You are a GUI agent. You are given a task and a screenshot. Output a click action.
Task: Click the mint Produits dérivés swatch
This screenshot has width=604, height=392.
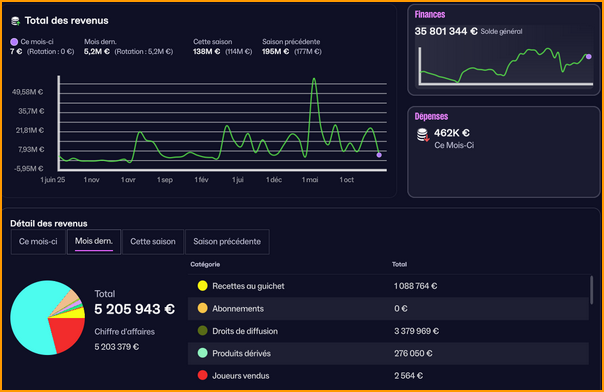point(203,353)
